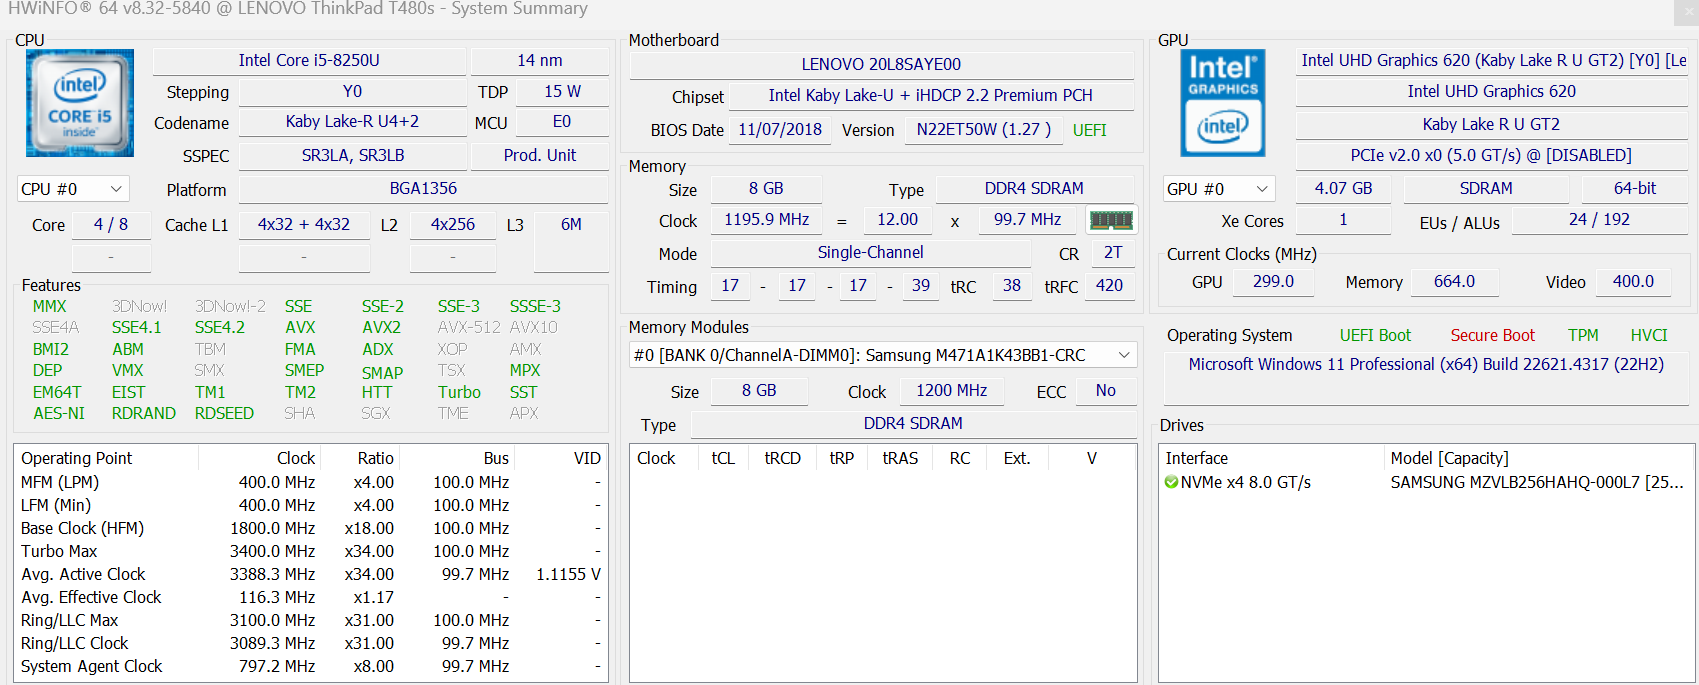
Task: Select the SAMSUNG MZVLB256HAHQ drive row
Action: pos(1426,482)
